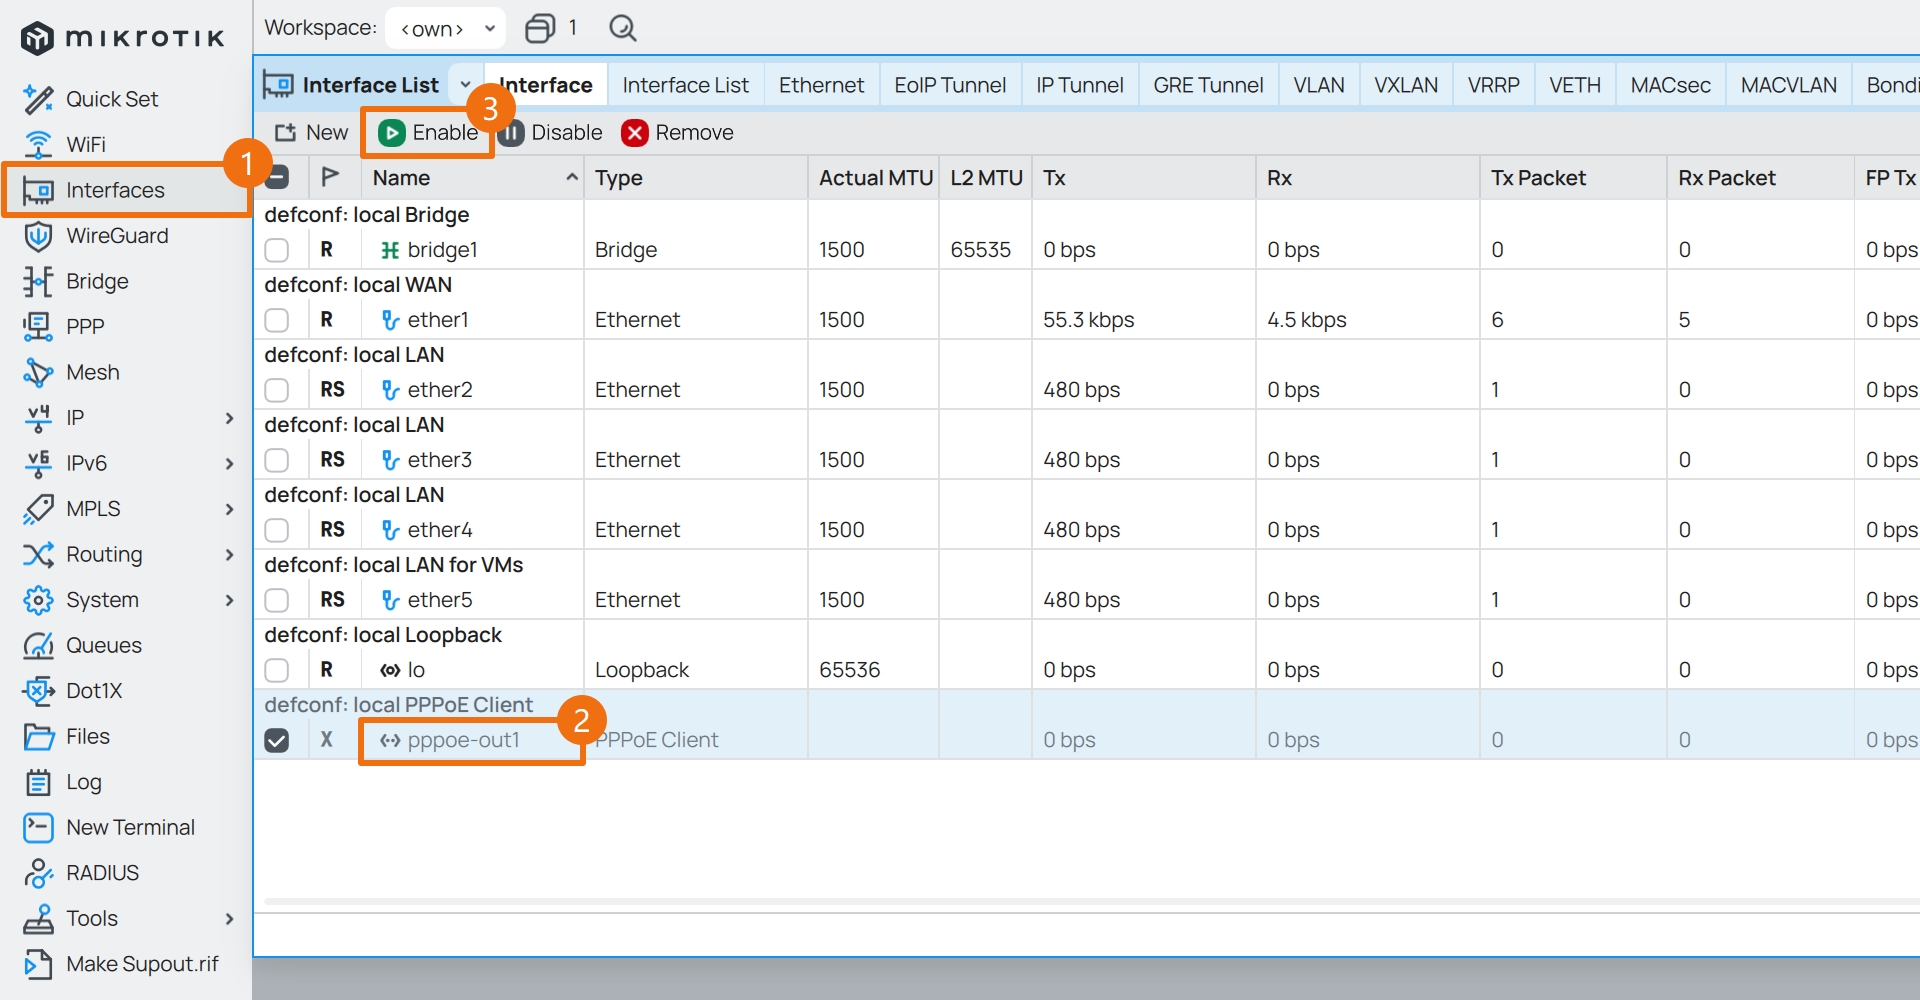Image resolution: width=1920 pixels, height=1000 pixels.
Task: Expand the Interface List title dropdown
Action: [x=465, y=85]
